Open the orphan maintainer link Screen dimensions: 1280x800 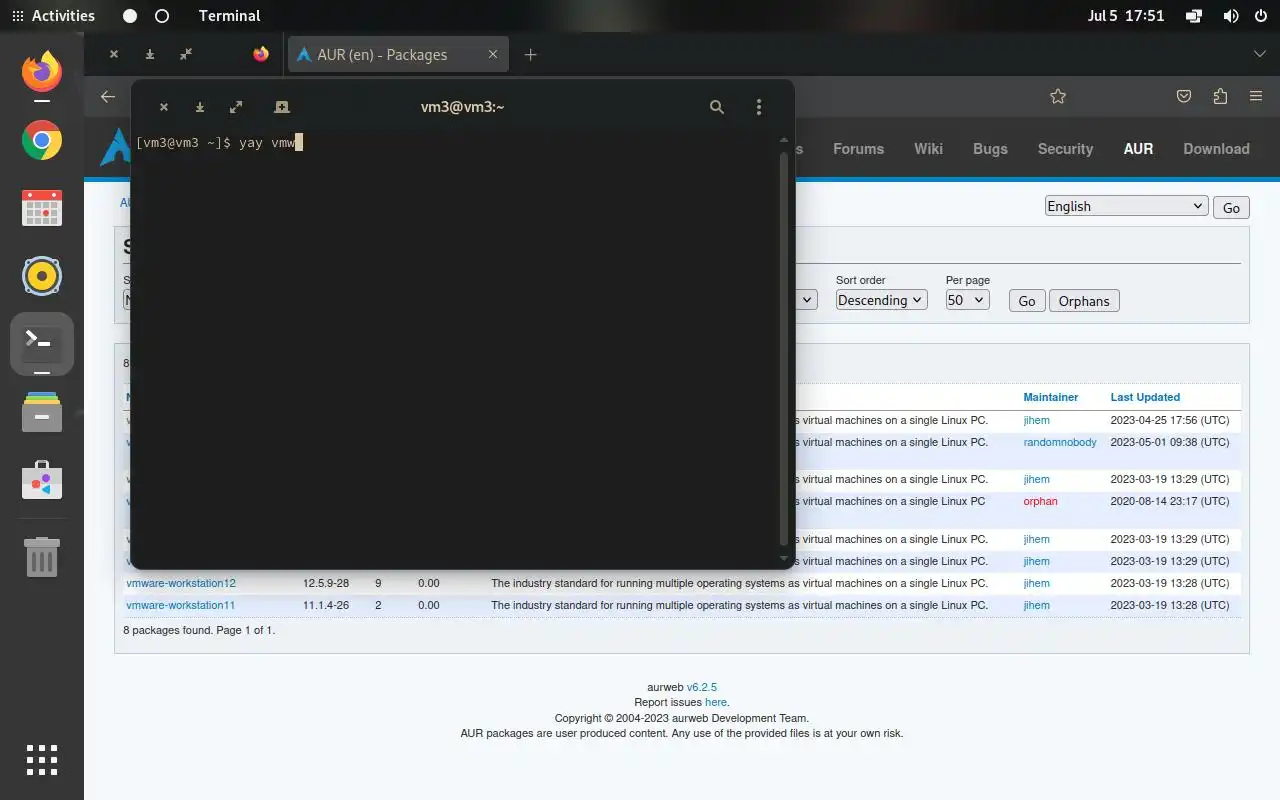1040,501
